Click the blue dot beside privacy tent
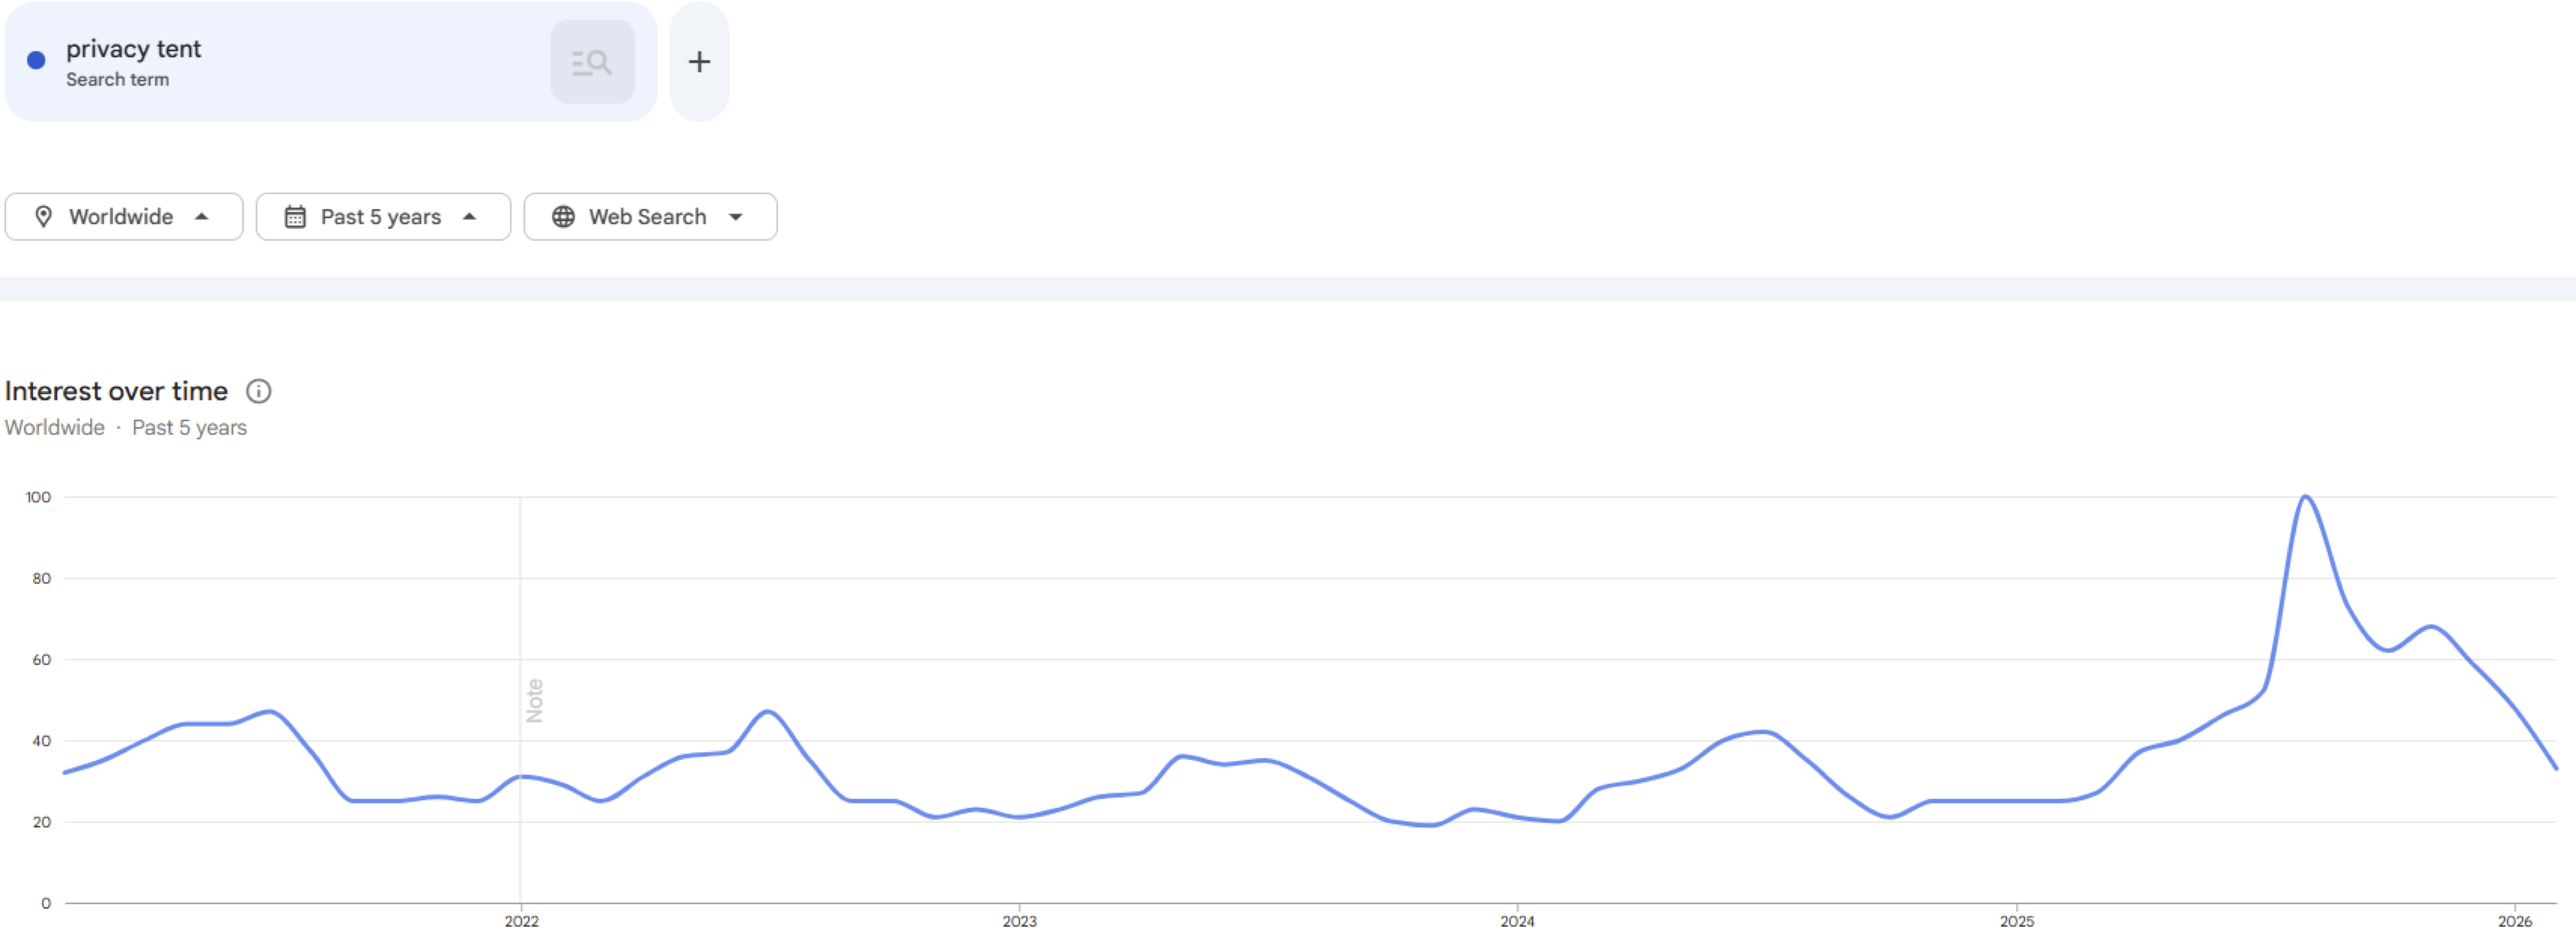The height and width of the screenshot is (952, 2576). pos(36,60)
